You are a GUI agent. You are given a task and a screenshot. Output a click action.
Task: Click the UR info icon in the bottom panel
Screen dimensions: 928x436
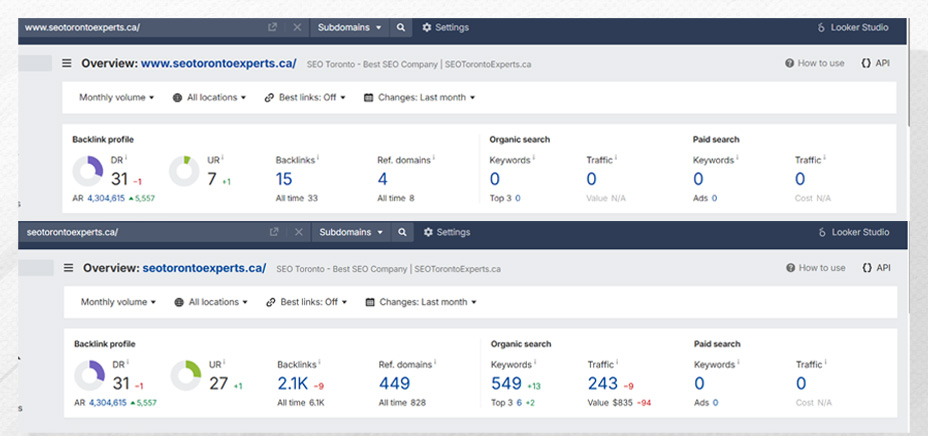224,363
